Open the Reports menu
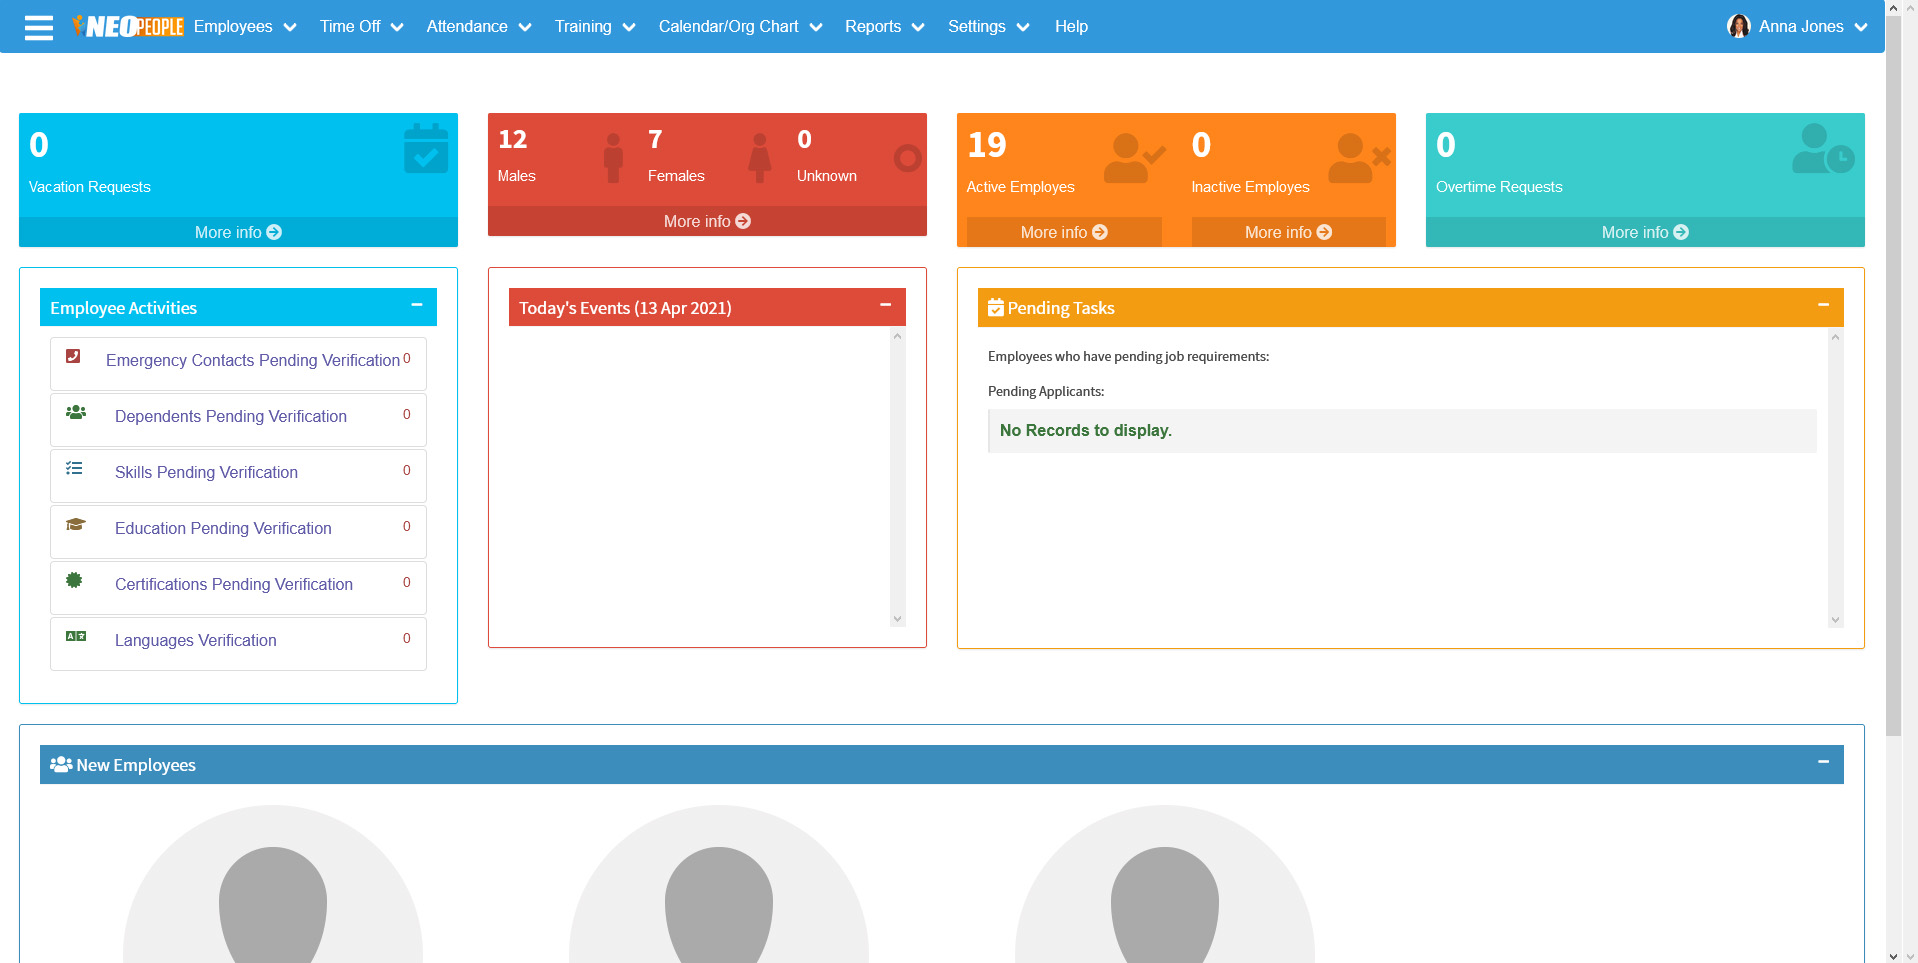The image size is (1918, 963). point(883,27)
